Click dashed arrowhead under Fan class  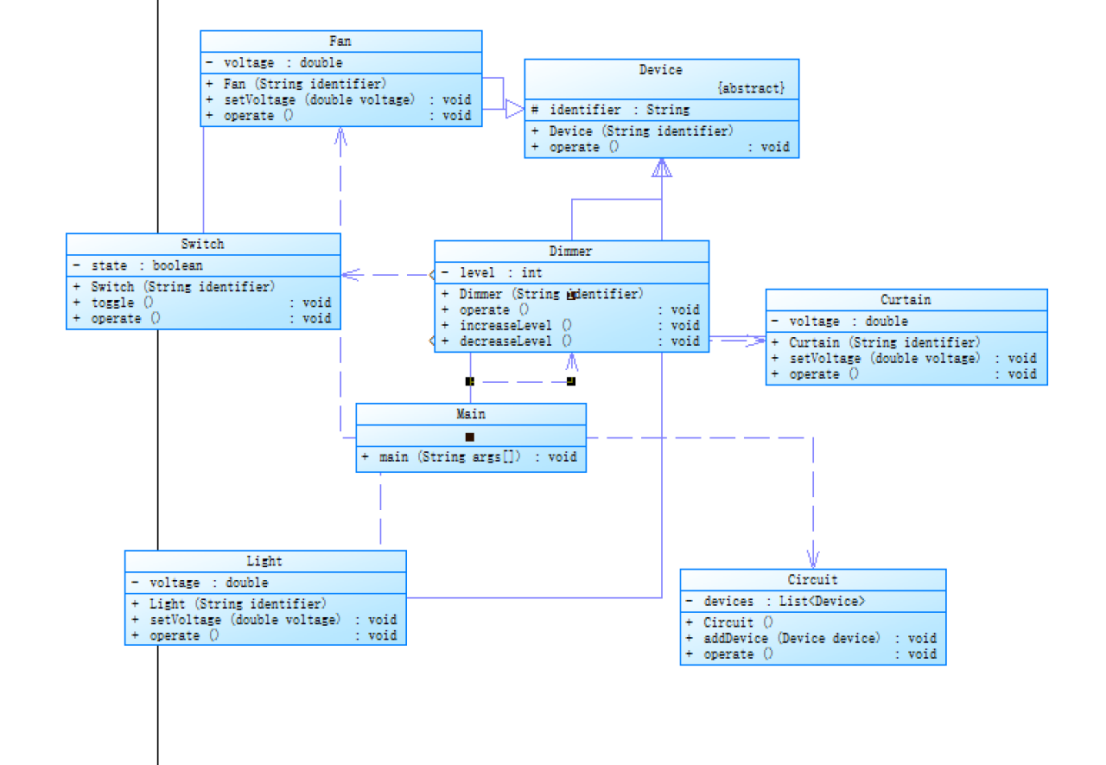[341, 138]
